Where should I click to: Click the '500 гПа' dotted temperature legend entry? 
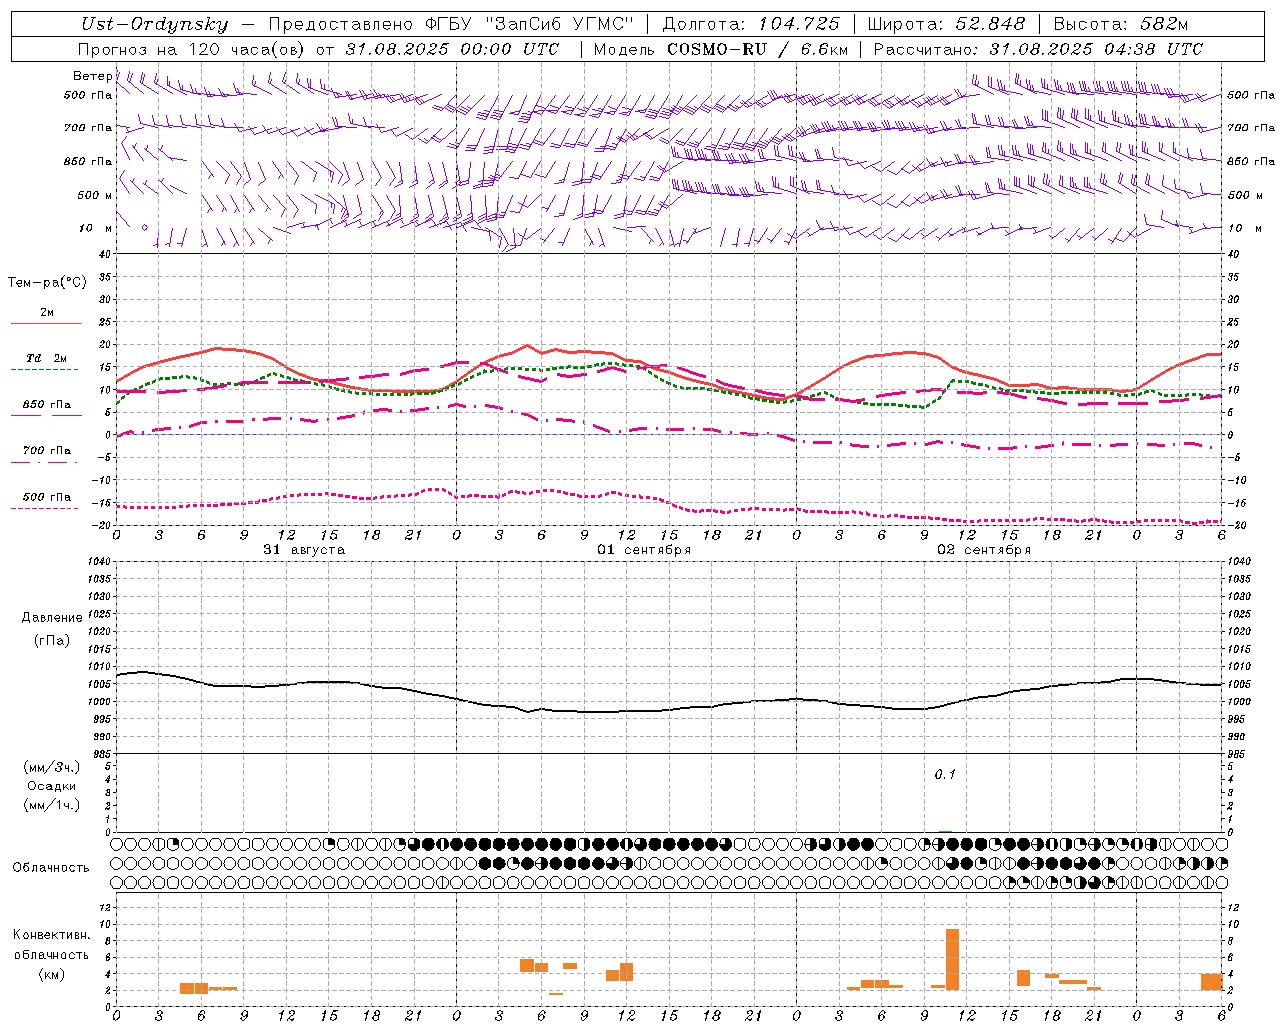pos(46,502)
